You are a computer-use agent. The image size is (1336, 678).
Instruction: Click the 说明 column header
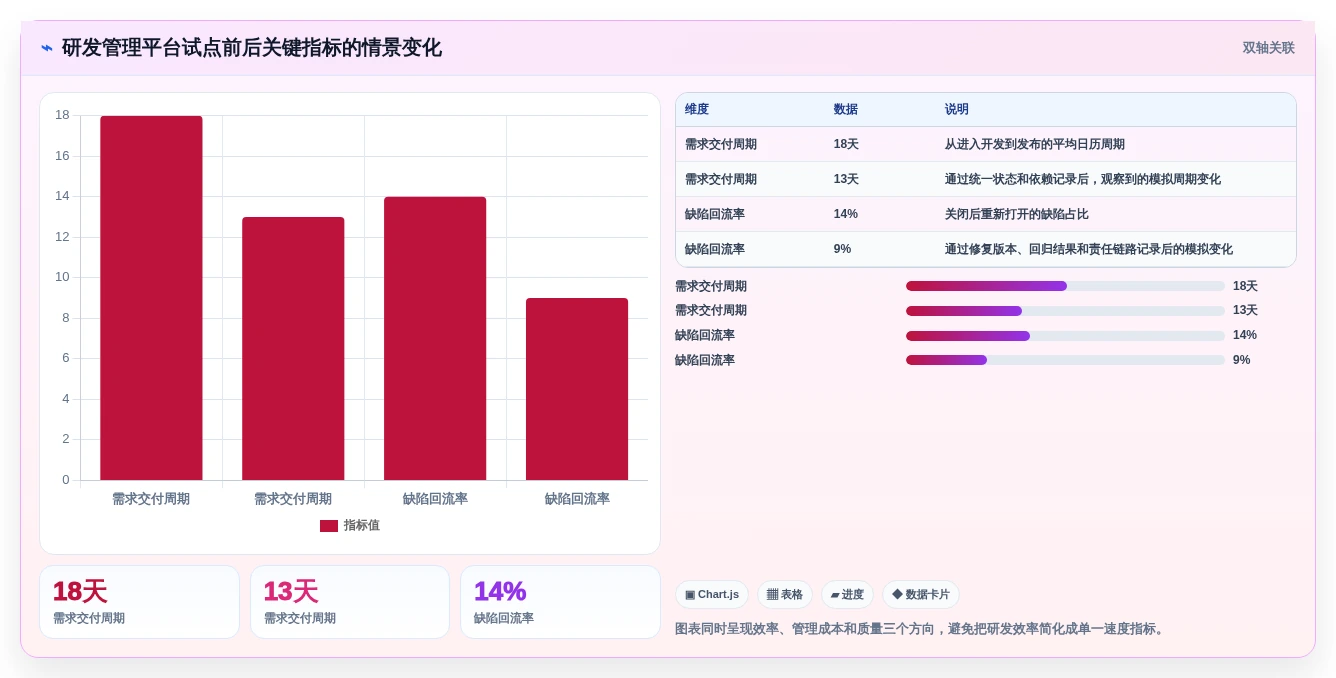click(x=957, y=110)
